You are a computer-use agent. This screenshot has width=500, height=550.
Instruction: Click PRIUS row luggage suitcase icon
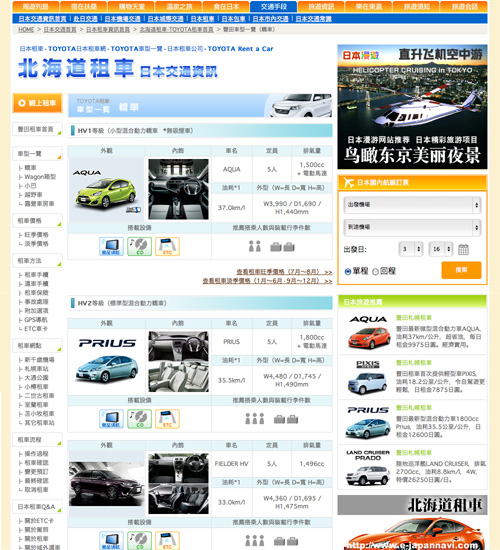286,419
